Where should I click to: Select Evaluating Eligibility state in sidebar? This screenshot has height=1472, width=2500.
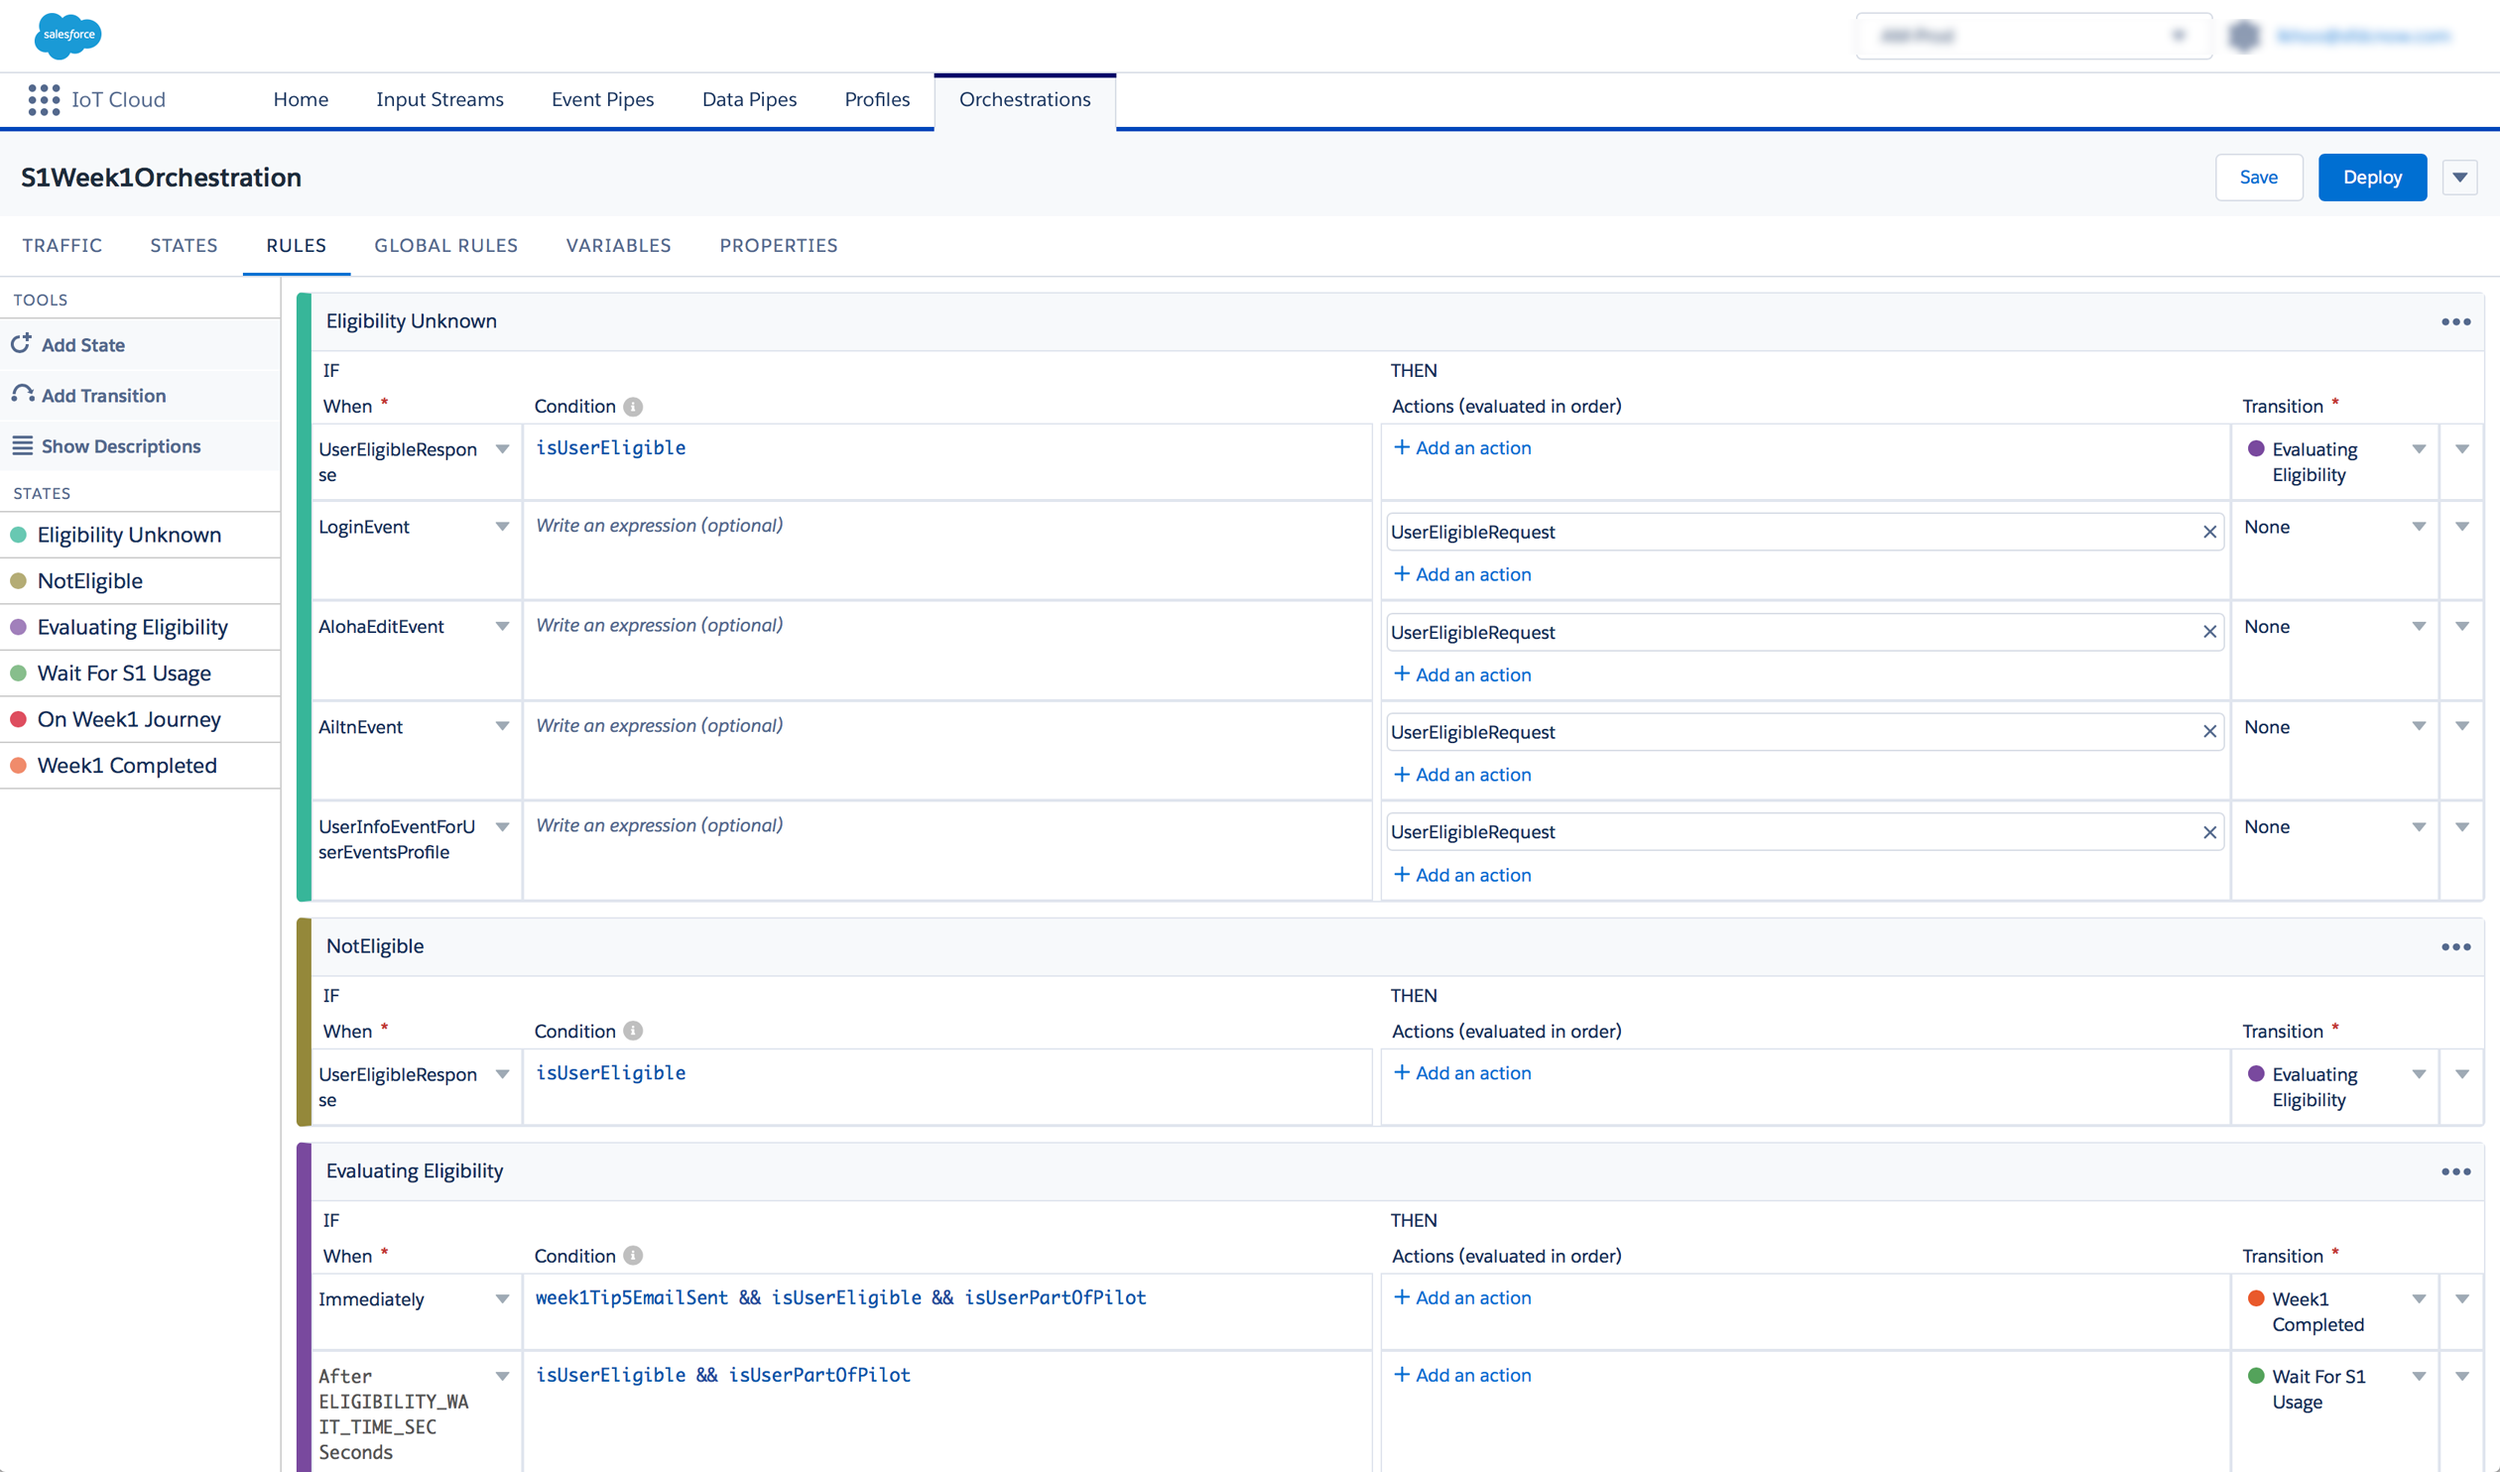140,627
